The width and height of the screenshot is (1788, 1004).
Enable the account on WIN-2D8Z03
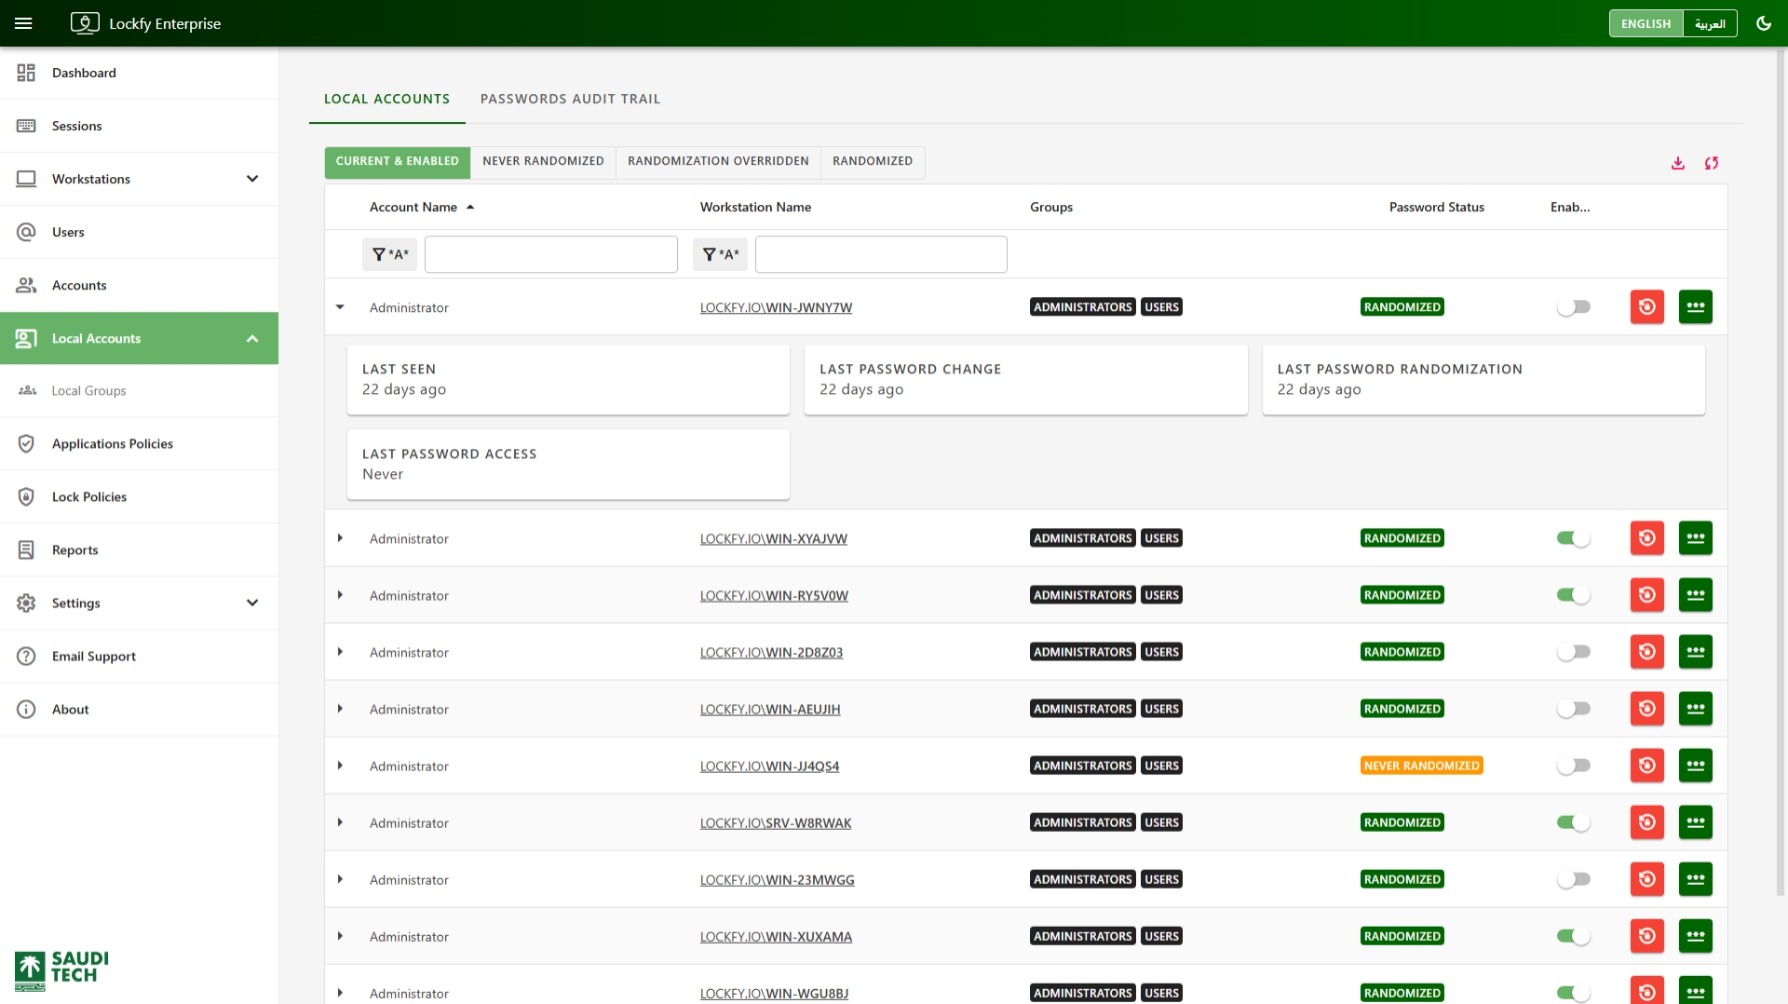tap(1573, 652)
